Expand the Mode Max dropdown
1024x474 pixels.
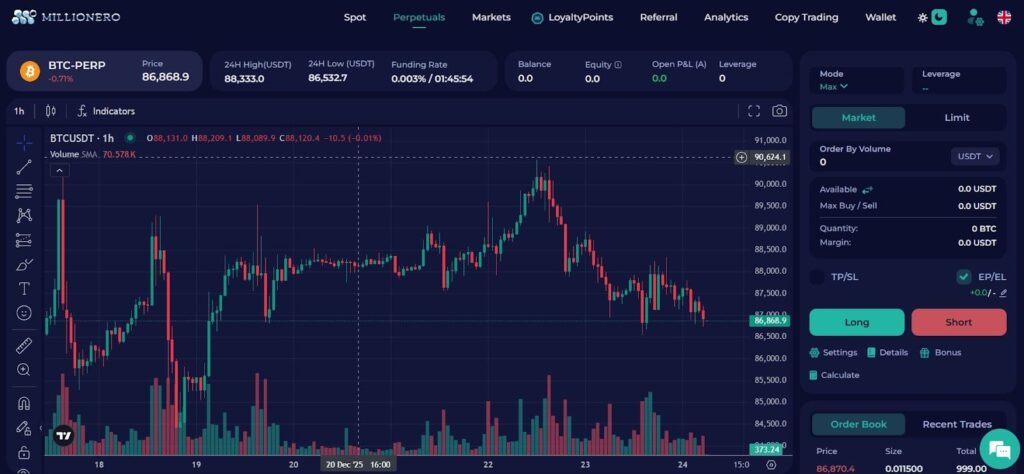pyautogui.click(x=834, y=87)
